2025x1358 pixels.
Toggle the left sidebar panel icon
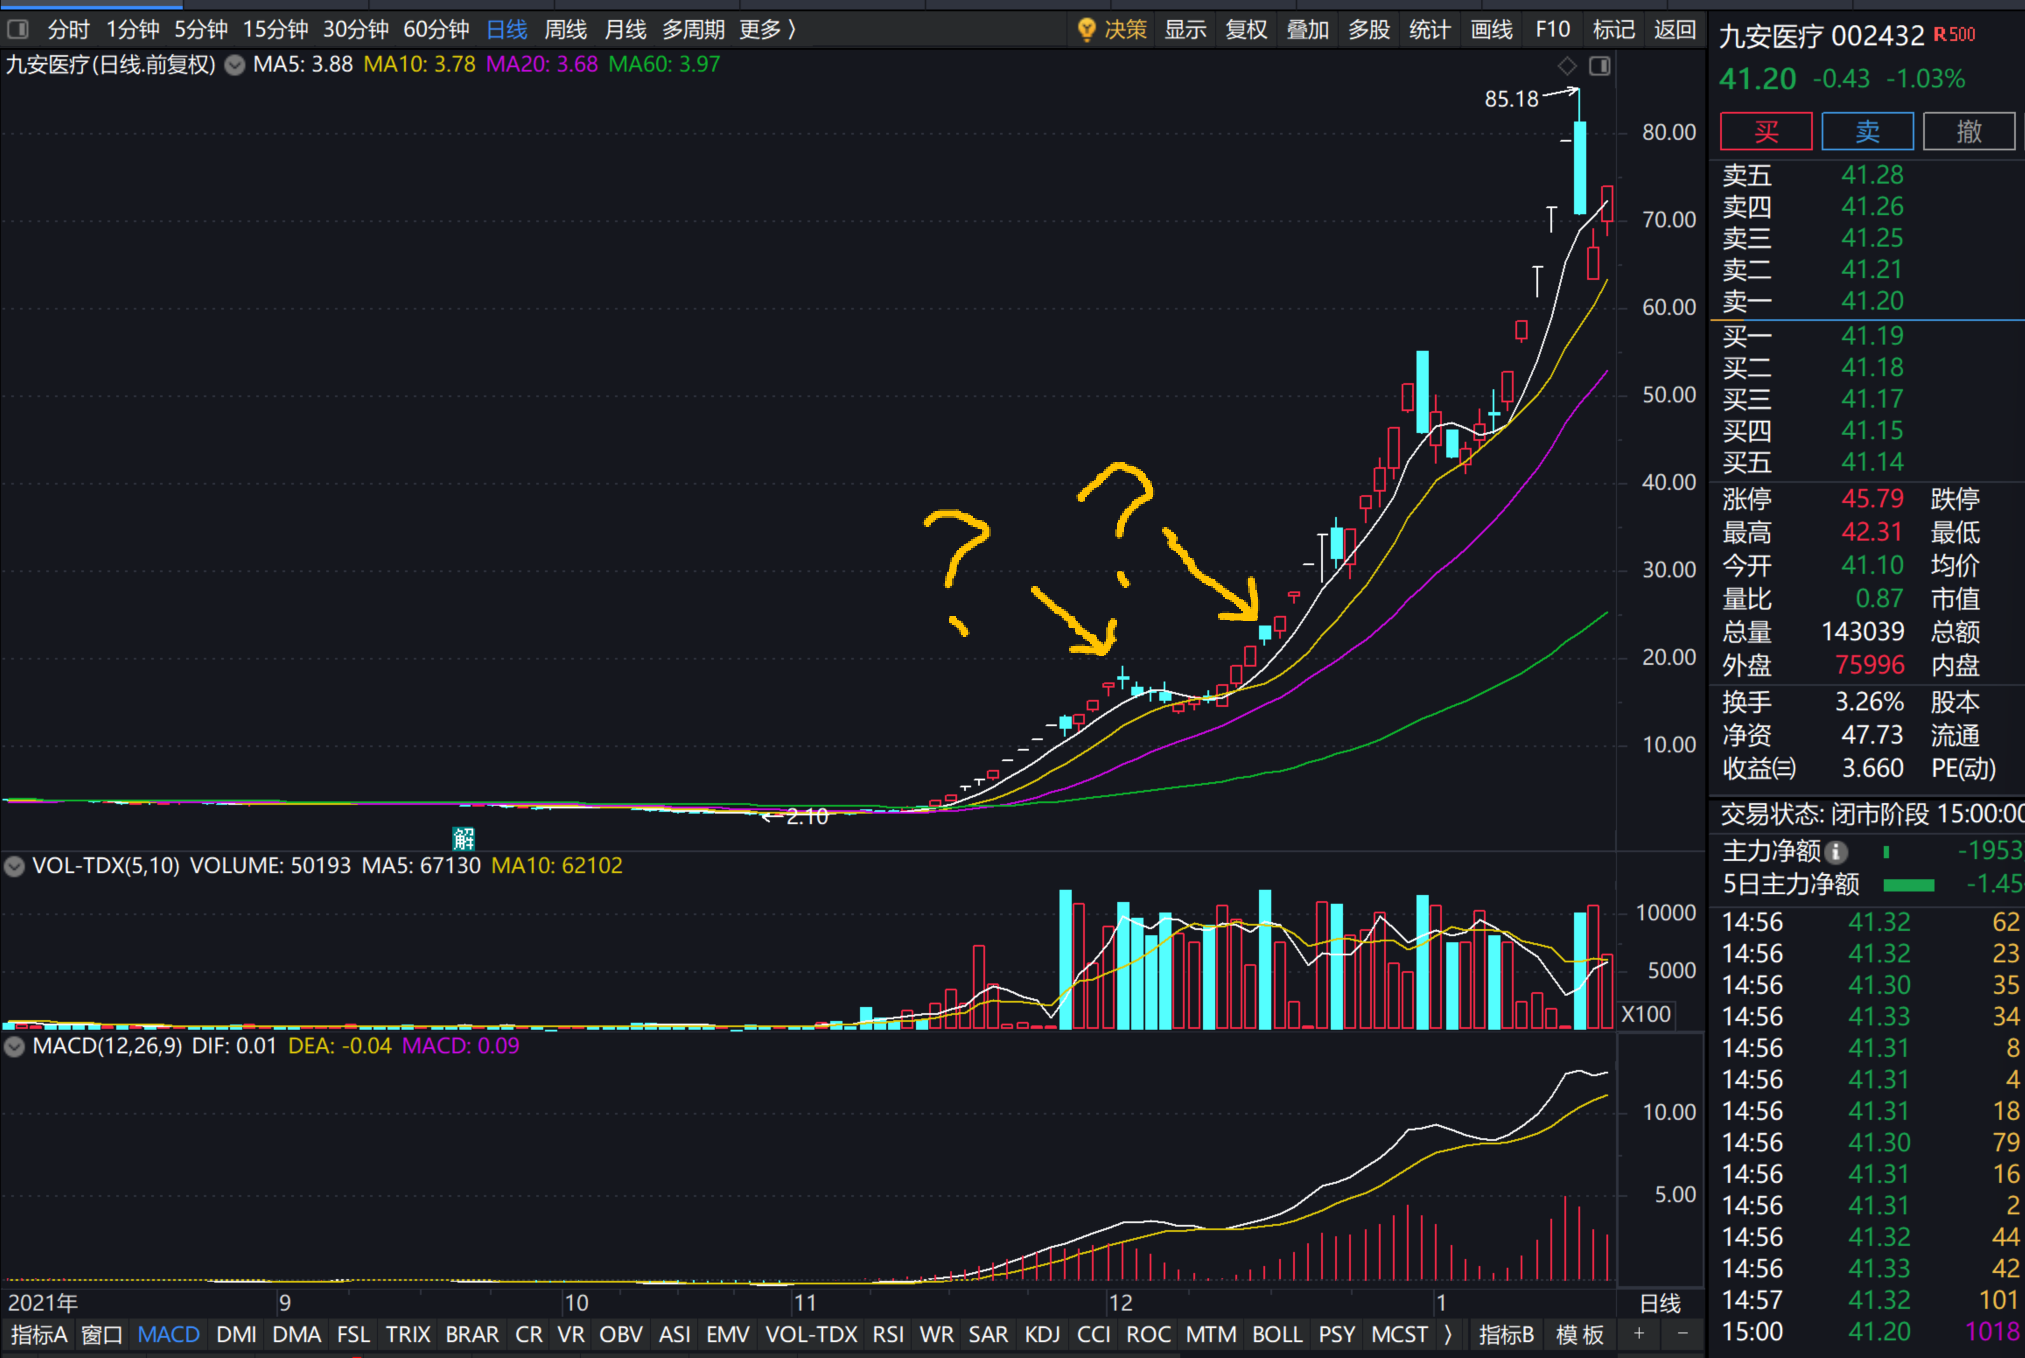pyautogui.click(x=18, y=30)
